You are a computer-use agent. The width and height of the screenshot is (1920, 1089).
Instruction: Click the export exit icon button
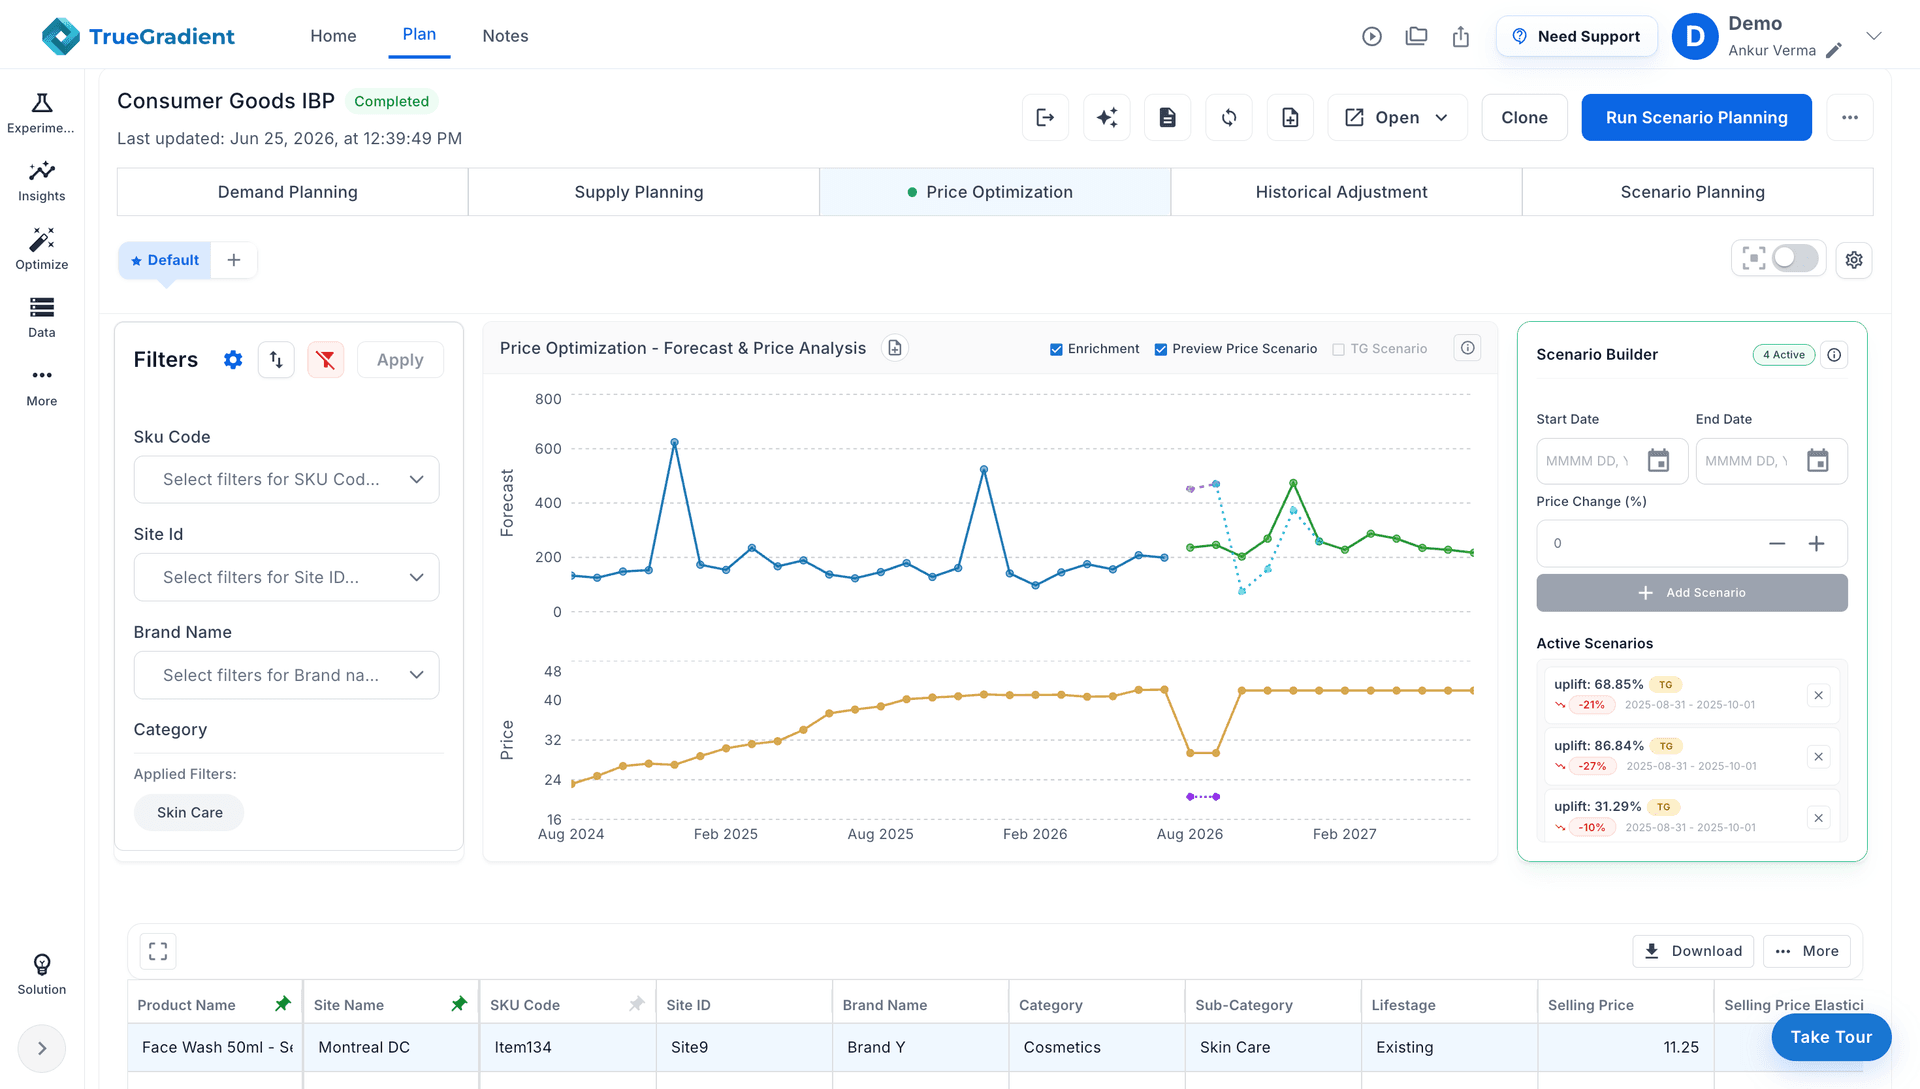(x=1045, y=117)
